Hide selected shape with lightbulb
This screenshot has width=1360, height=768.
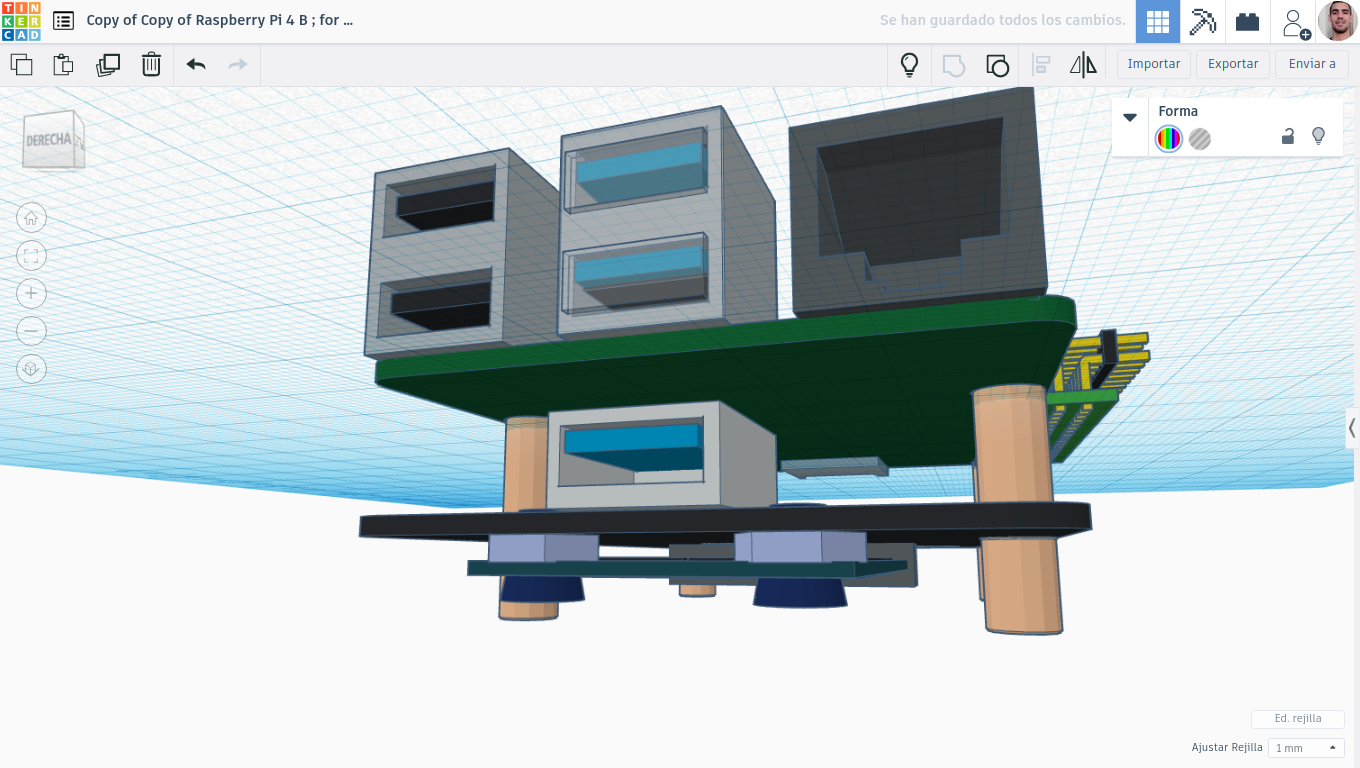click(x=1318, y=136)
